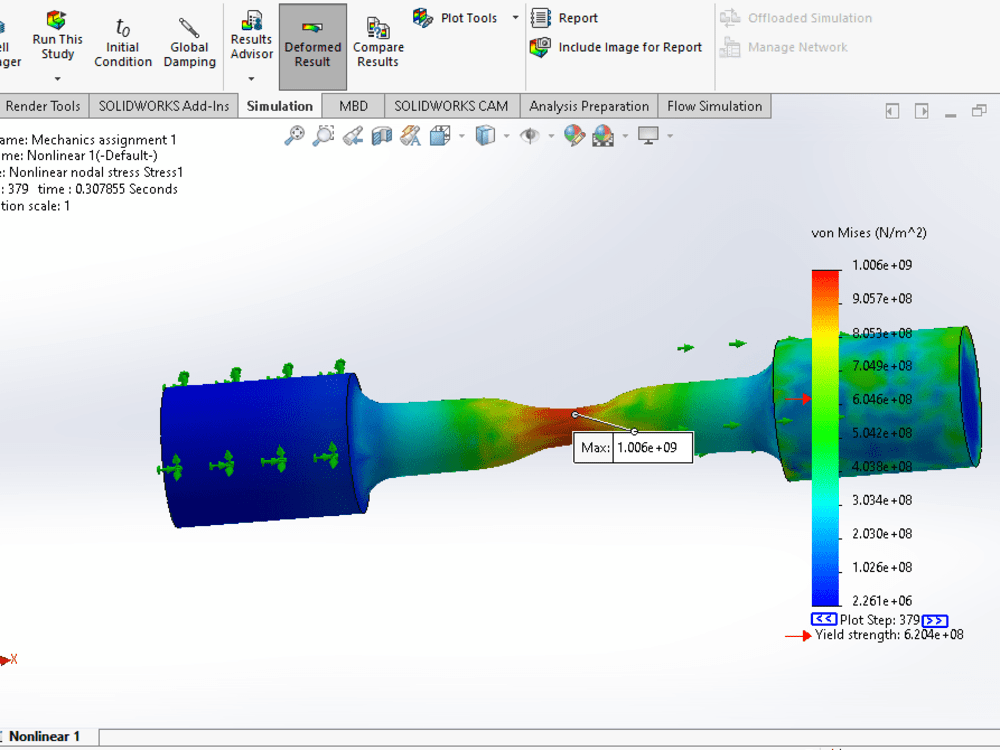The height and width of the screenshot is (750, 1000).
Task: Expand the View Orientation dropdown
Action: [460, 135]
